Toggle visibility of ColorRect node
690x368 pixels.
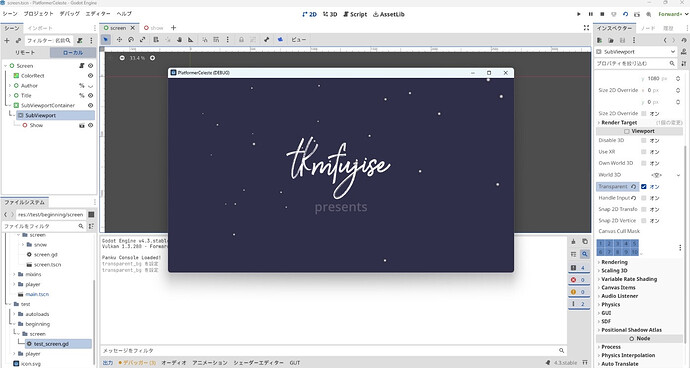90,76
